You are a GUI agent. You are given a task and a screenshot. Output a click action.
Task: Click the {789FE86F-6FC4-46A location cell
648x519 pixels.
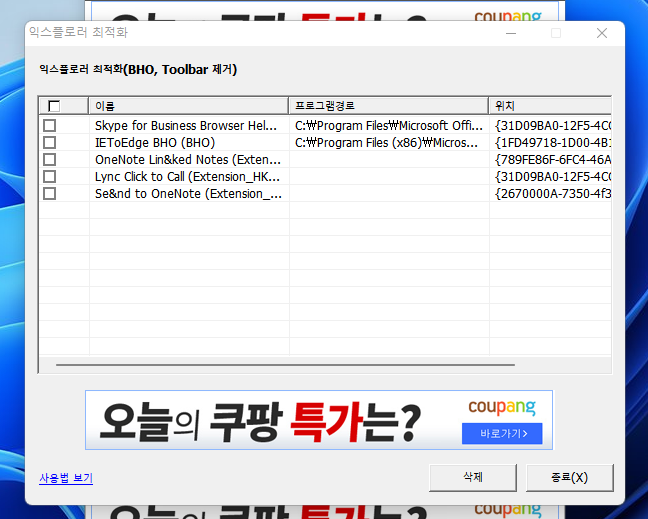(x=553, y=160)
